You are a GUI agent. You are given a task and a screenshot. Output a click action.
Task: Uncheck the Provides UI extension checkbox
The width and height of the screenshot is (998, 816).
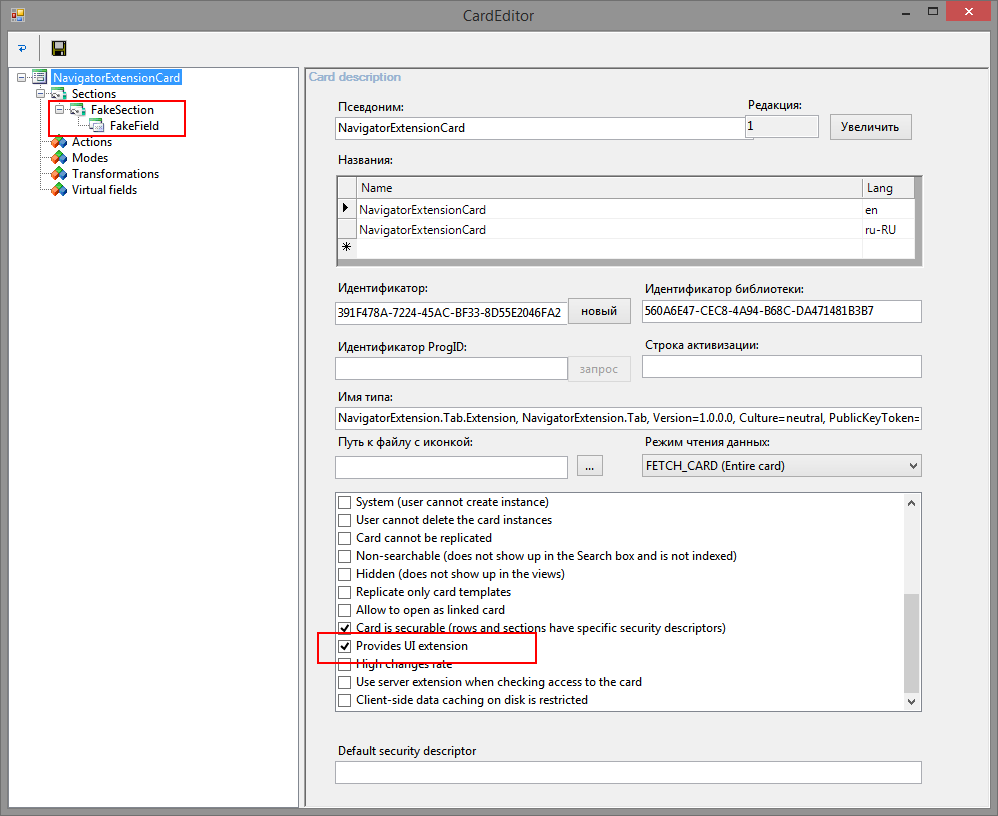(345, 646)
